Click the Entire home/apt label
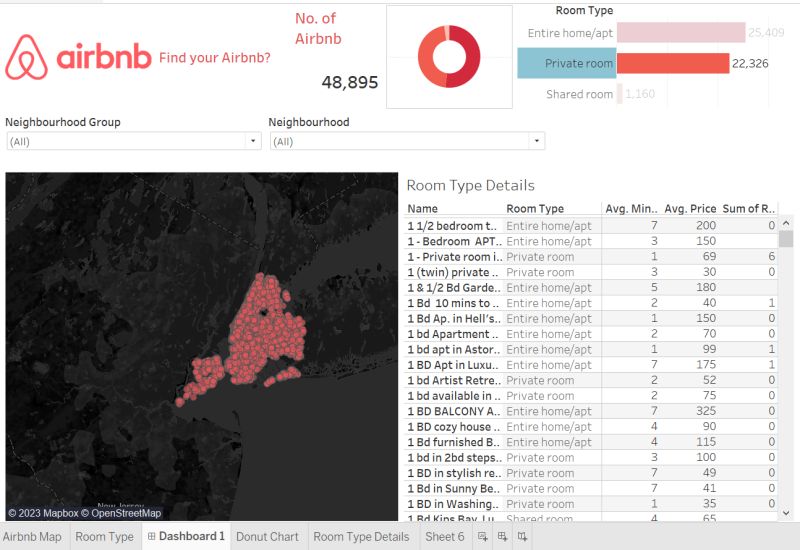 pos(570,33)
